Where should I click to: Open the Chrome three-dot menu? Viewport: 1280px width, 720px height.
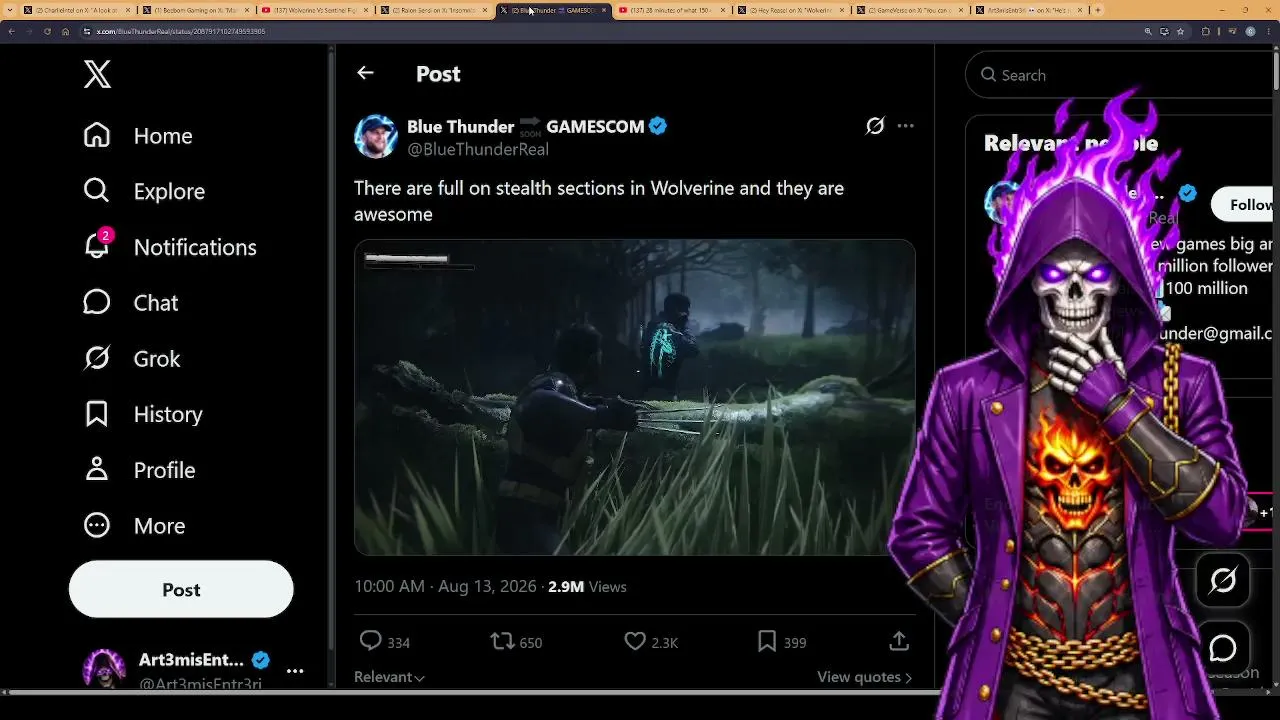[x=1269, y=31]
